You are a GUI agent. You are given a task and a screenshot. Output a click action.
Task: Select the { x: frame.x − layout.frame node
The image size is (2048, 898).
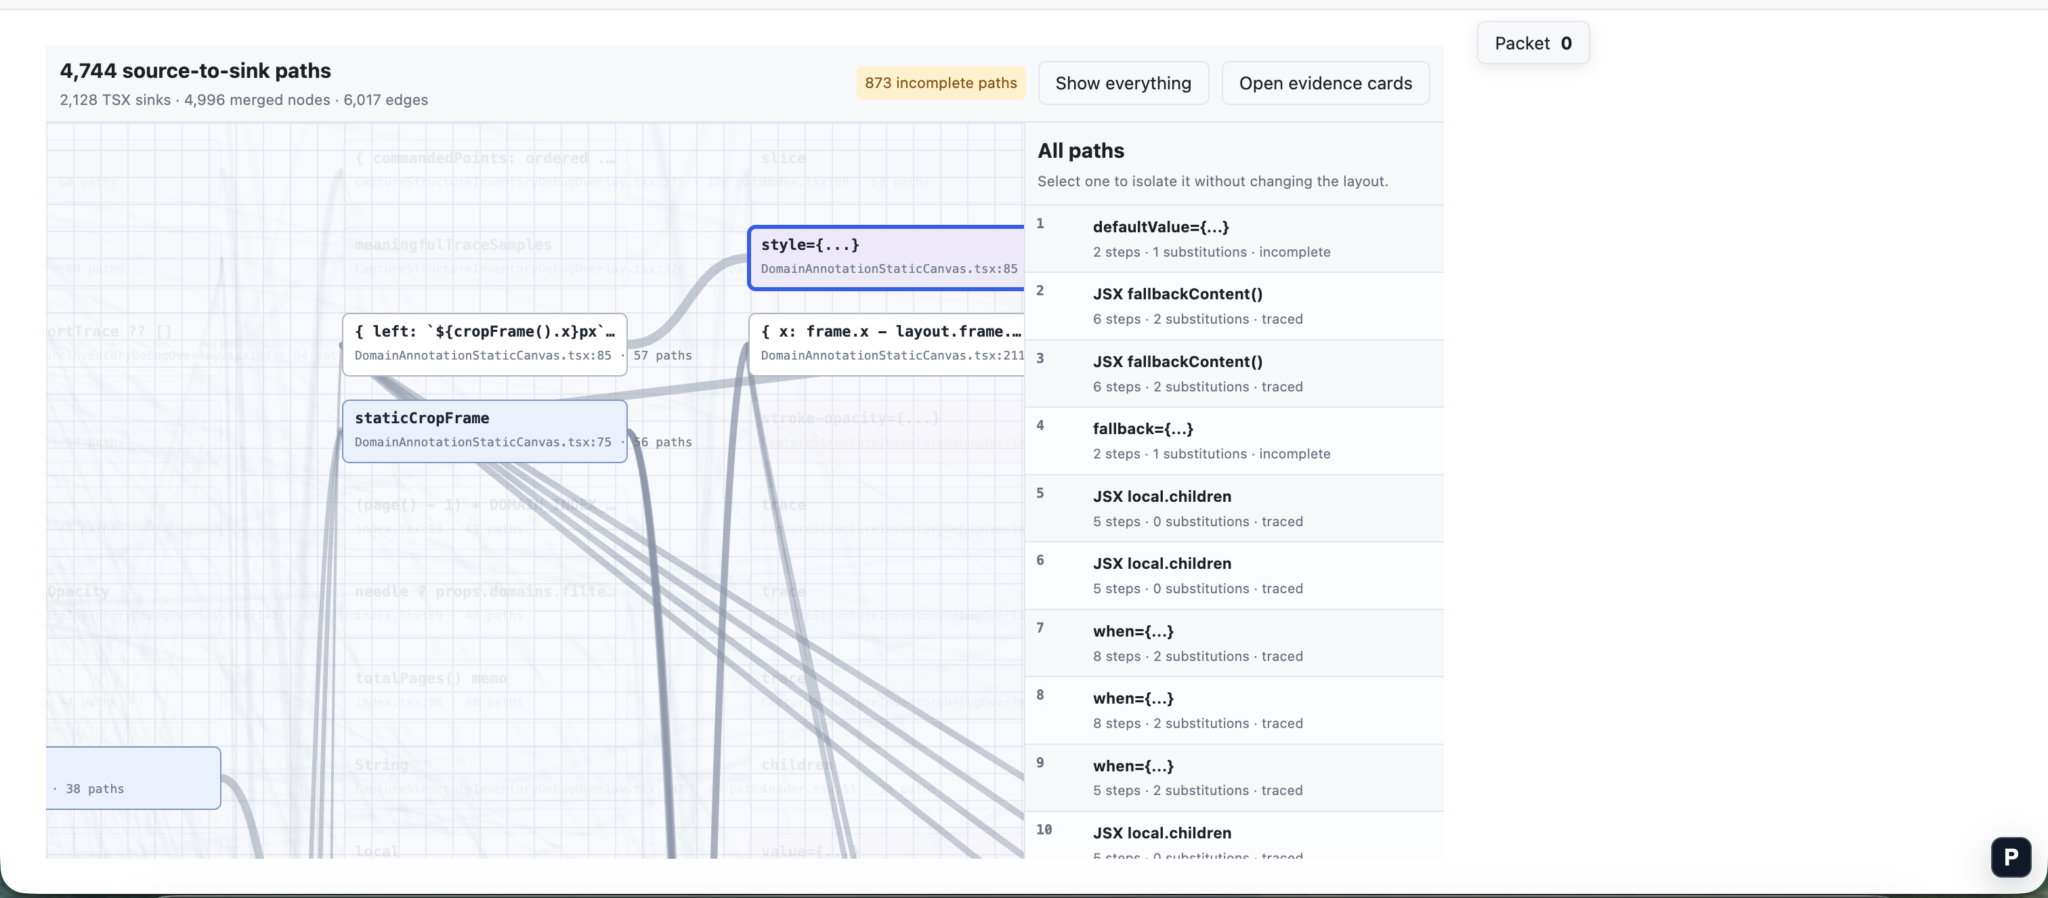[x=887, y=345]
